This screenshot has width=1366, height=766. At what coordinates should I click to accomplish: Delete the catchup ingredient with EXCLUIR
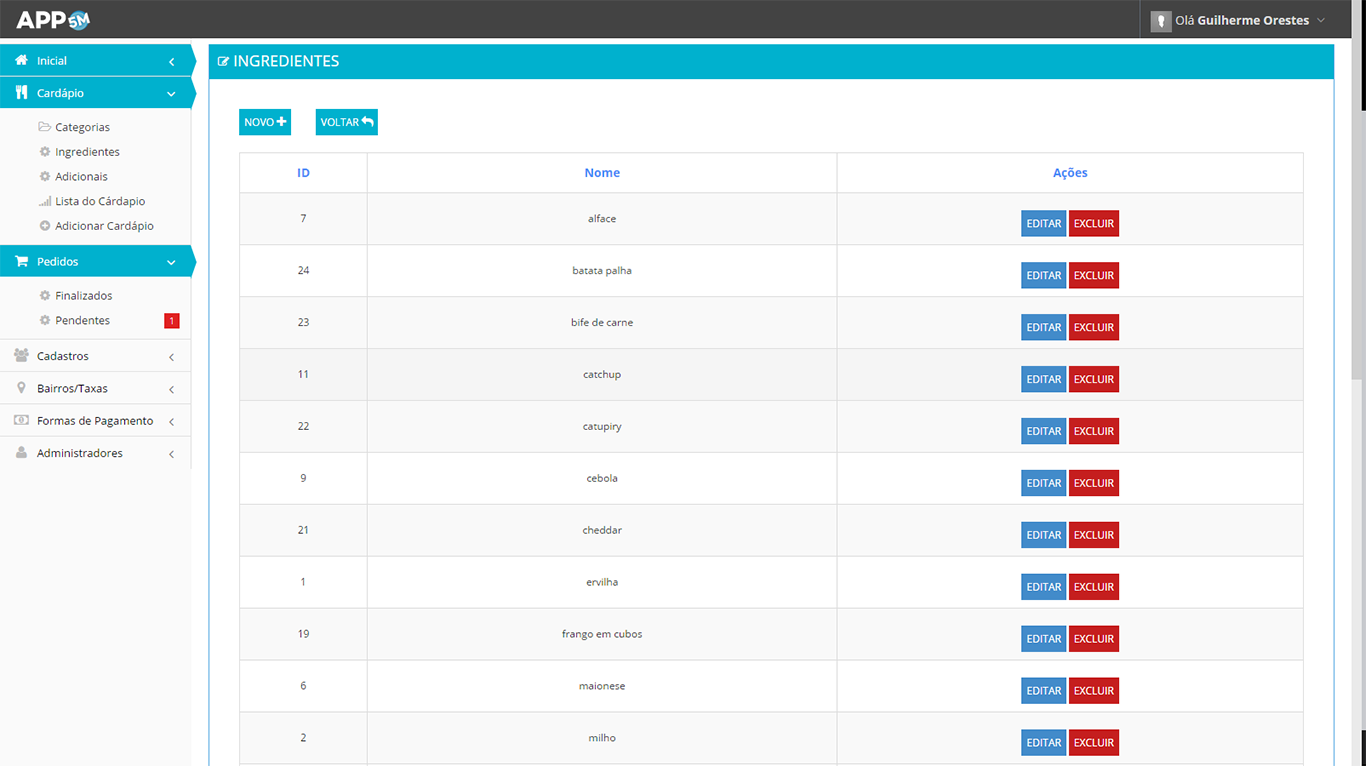pyautogui.click(x=1093, y=379)
